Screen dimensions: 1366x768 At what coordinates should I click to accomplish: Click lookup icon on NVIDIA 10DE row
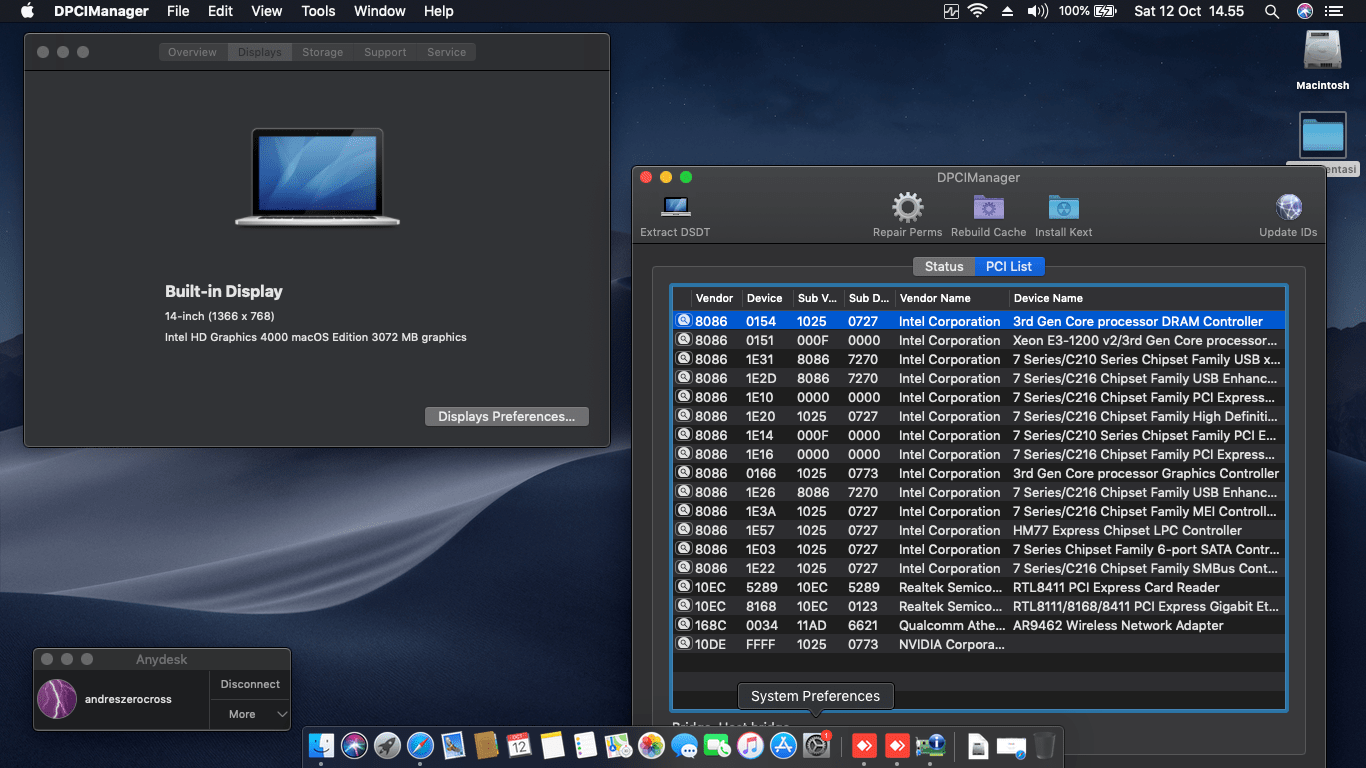coord(684,643)
